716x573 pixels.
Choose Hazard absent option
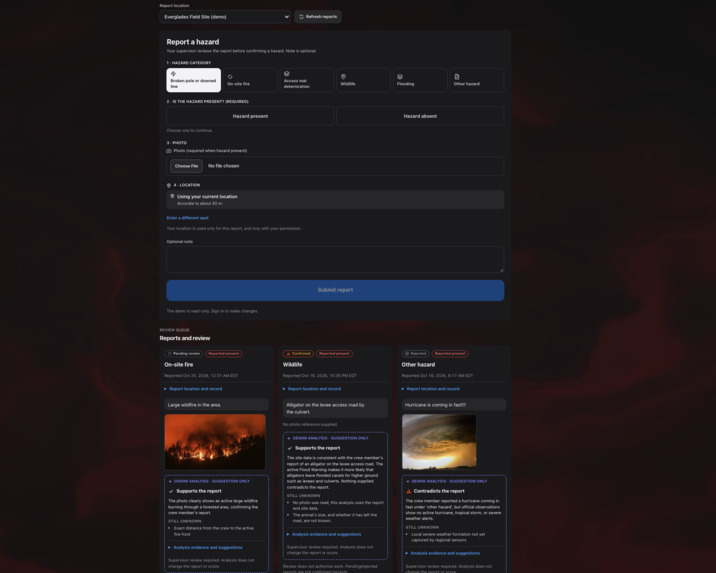(420, 116)
